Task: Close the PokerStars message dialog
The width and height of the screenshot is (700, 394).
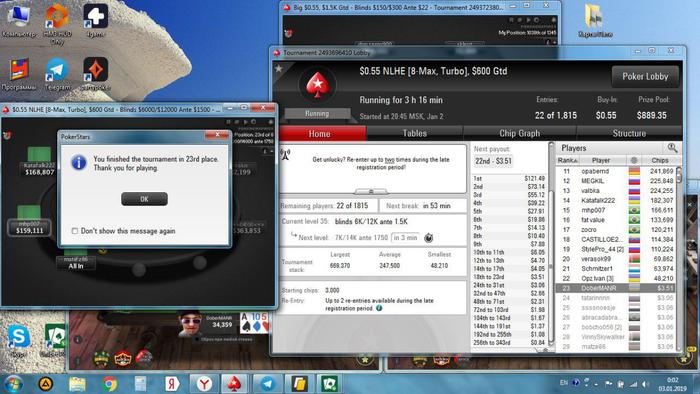Action: coord(217,135)
